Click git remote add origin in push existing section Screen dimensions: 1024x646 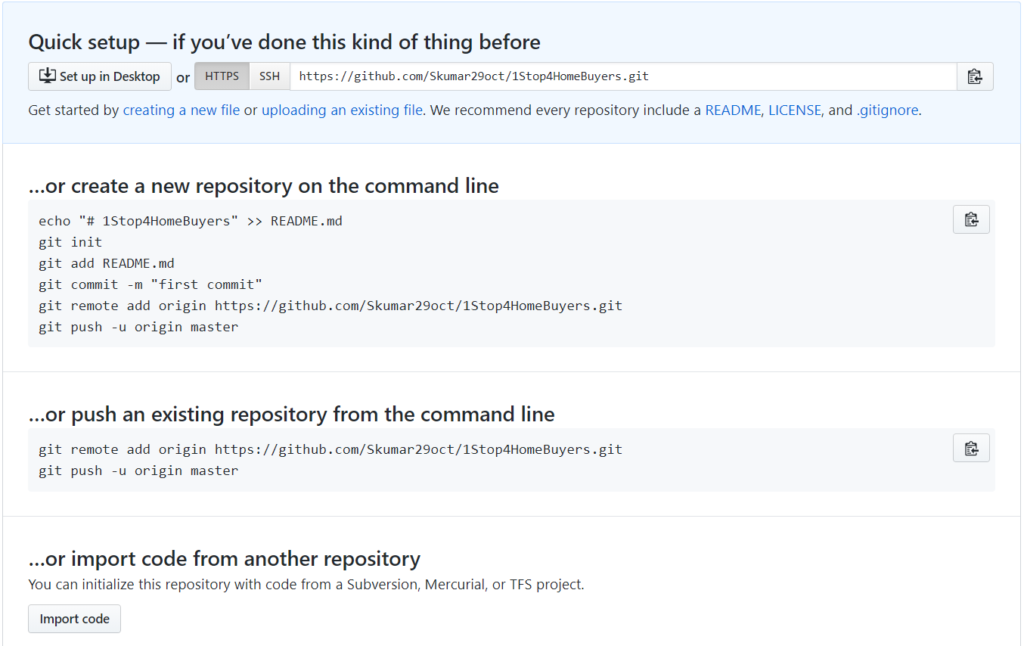pos(330,449)
